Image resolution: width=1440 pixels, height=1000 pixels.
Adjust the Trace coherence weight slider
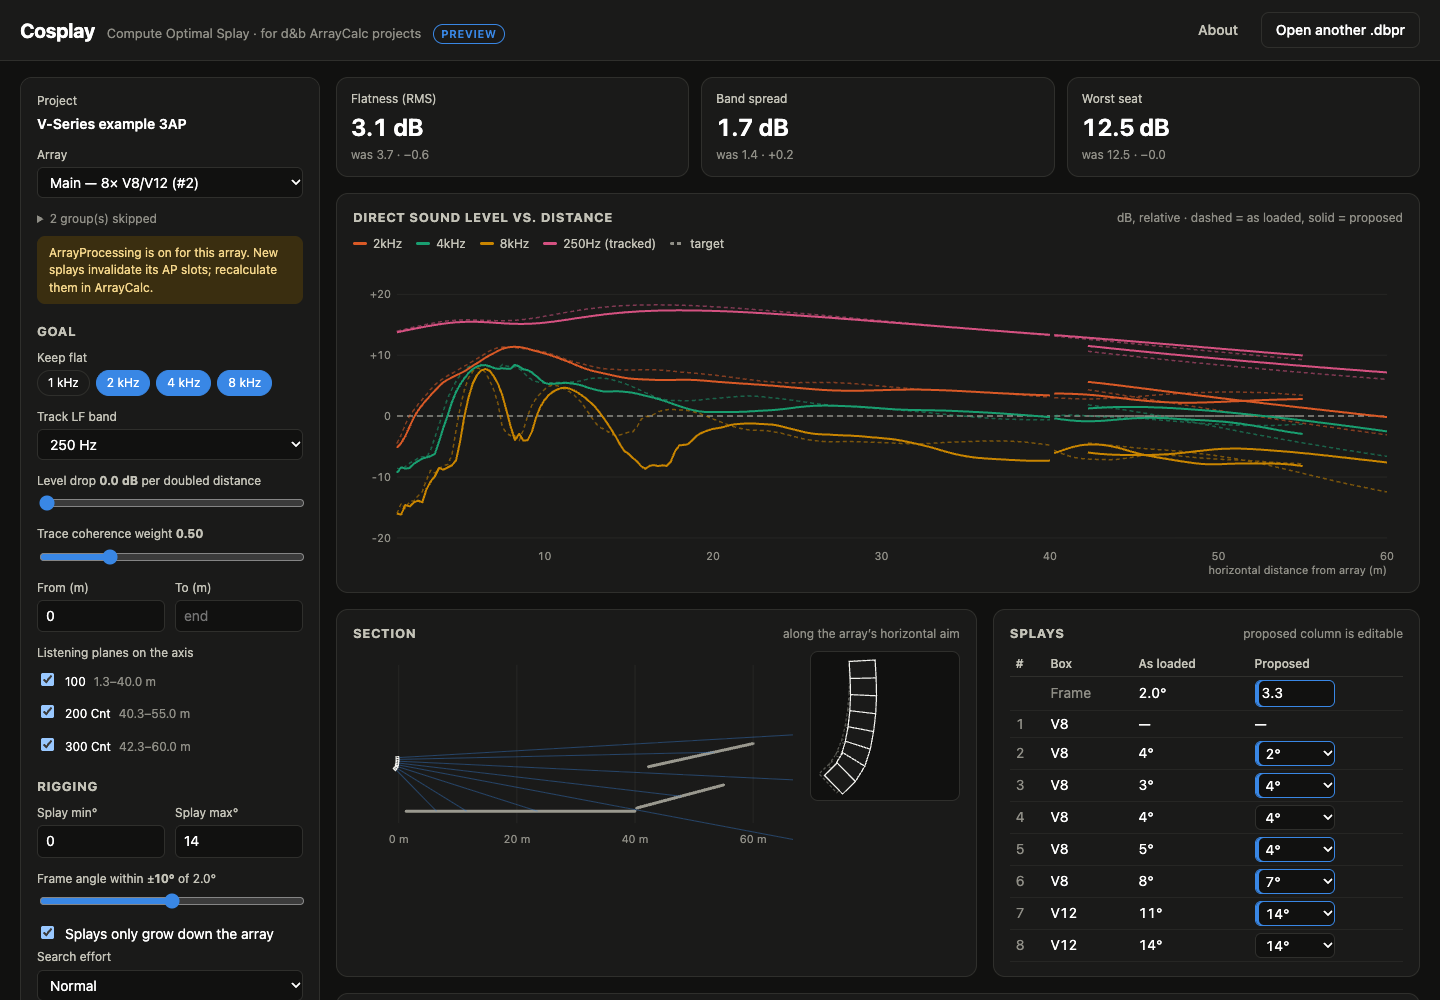click(170, 557)
